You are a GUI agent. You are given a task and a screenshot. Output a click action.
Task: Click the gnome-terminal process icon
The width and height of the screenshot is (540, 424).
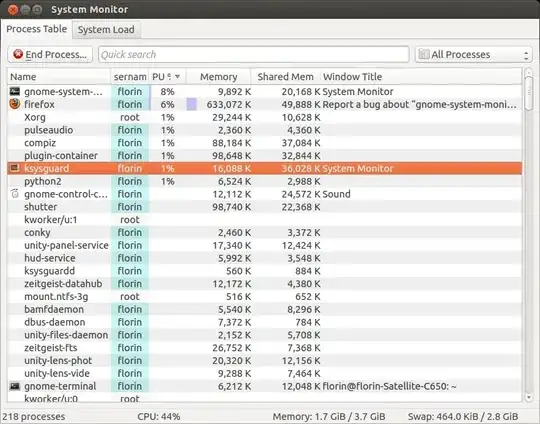point(15,386)
